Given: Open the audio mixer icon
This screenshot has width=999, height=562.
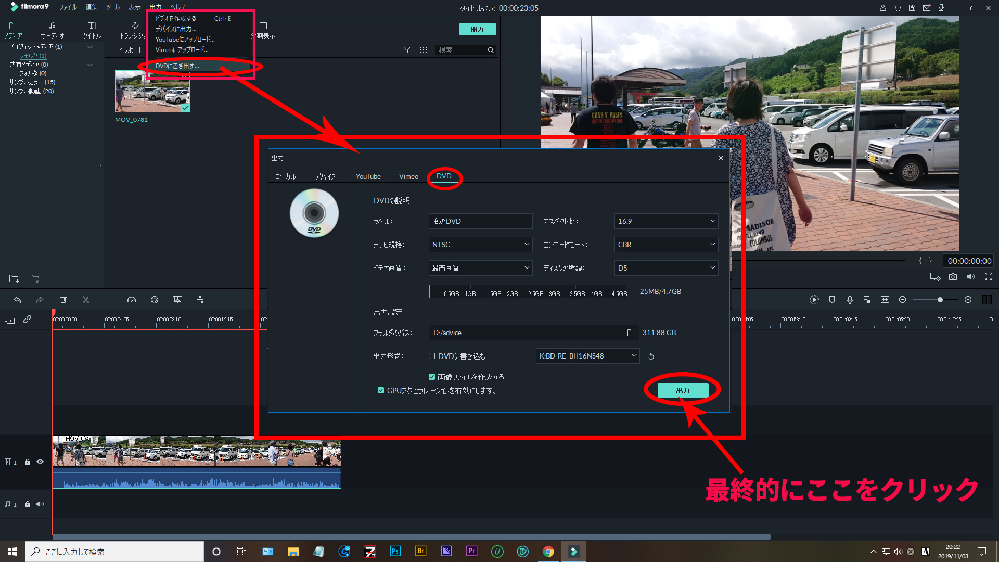Looking at the screenshot, I should tap(867, 299).
